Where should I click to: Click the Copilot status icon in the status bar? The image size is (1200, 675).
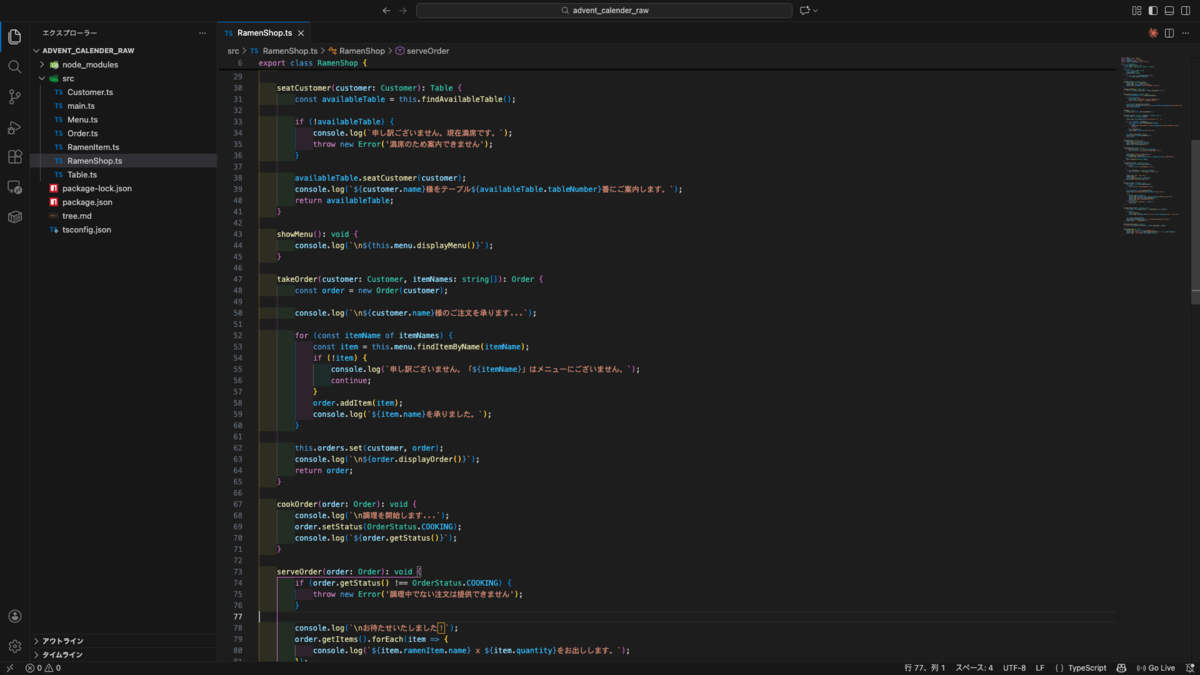pos(1122,668)
